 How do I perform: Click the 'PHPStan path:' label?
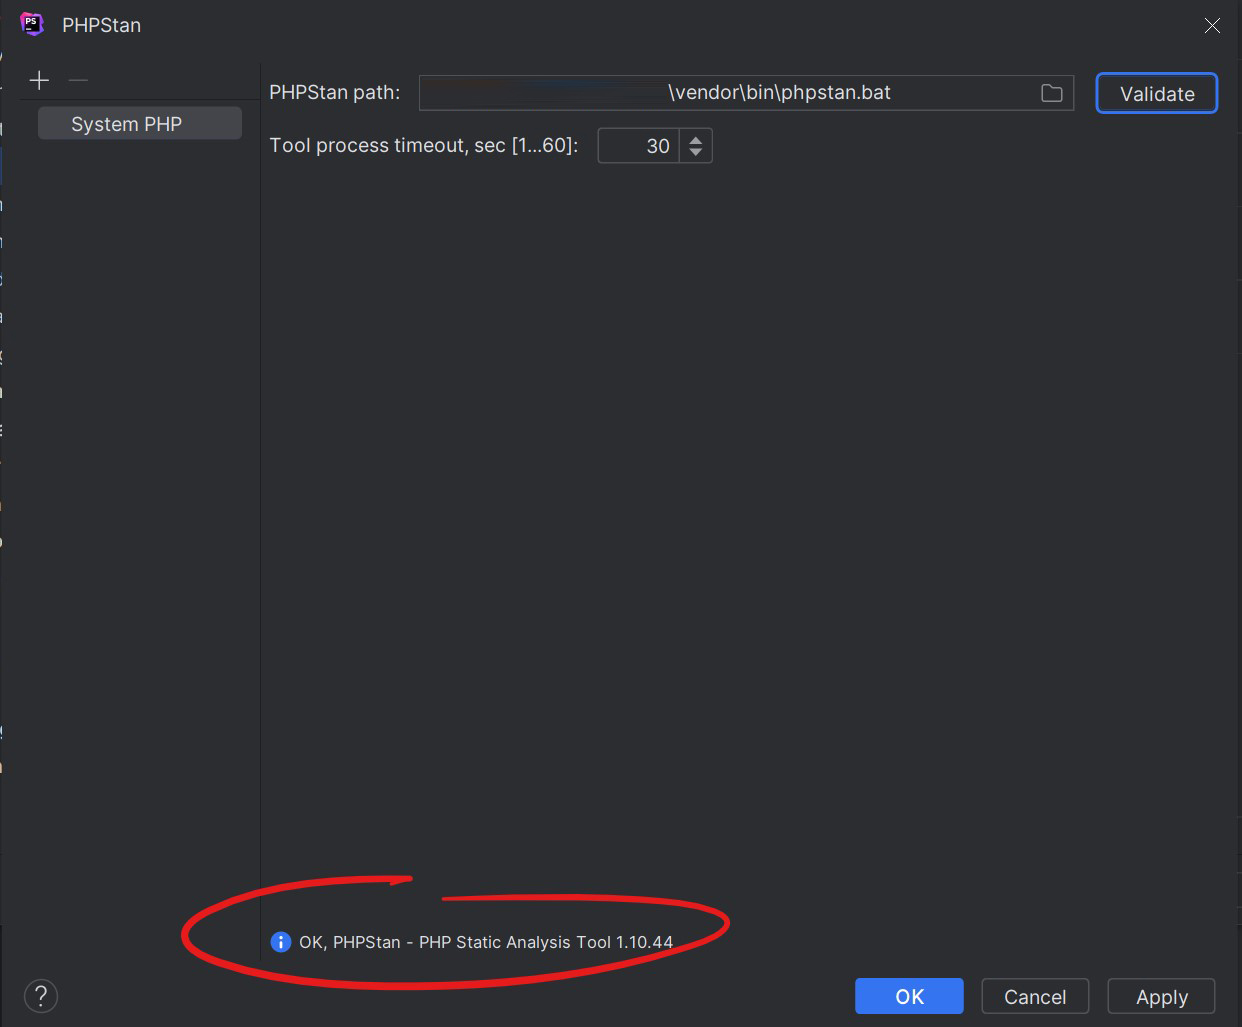tap(334, 93)
